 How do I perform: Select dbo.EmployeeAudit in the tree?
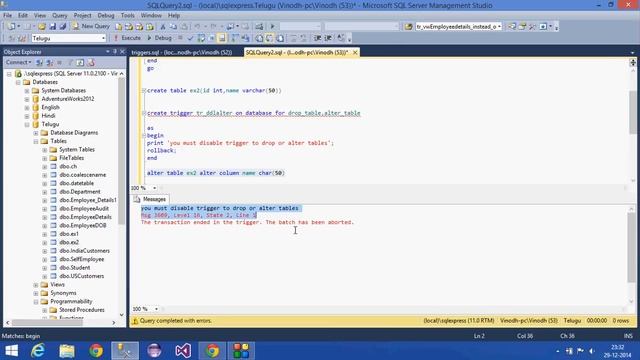tap(84, 209)
